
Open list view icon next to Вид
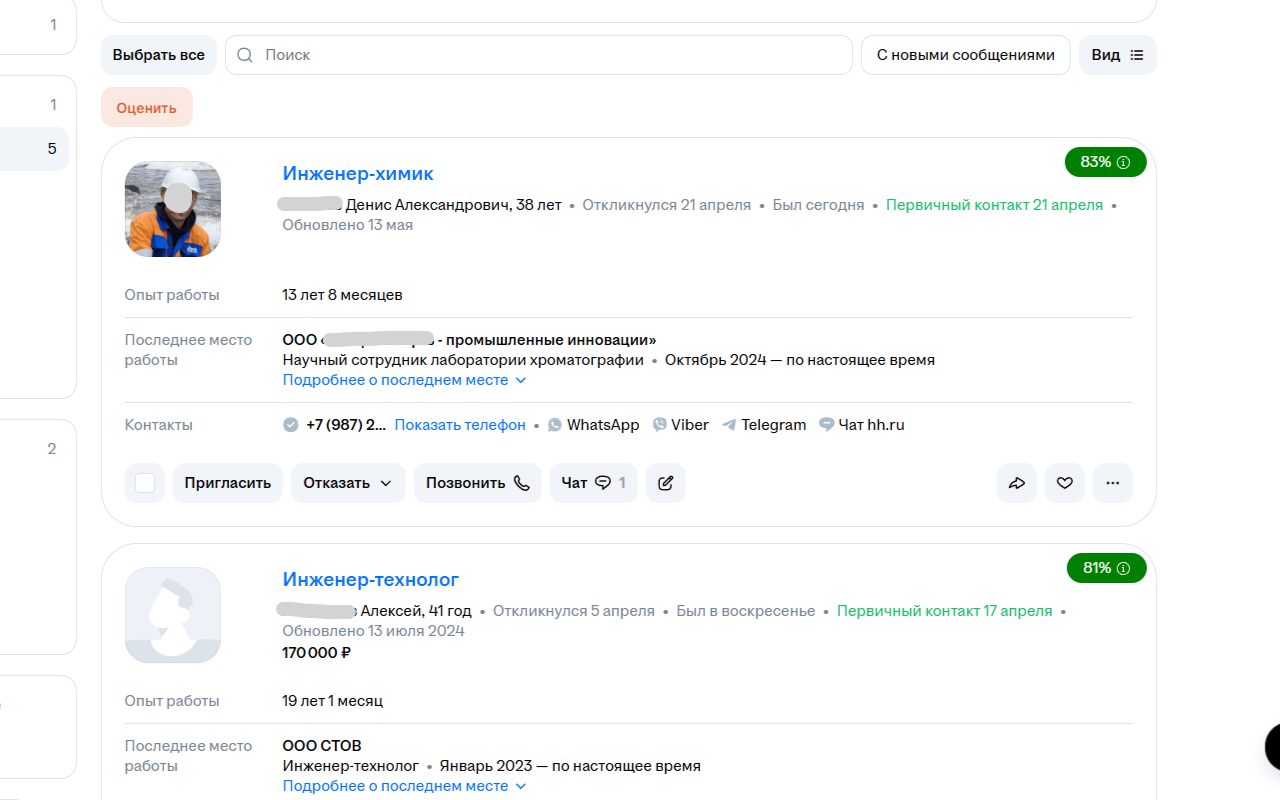(x=1136, y=55)
